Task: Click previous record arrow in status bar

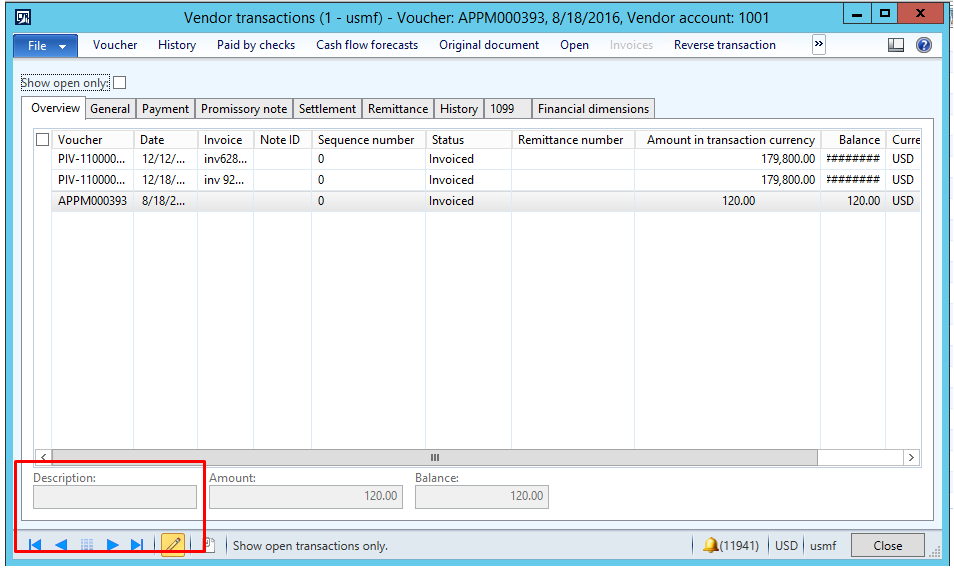Action: (61, 545)
